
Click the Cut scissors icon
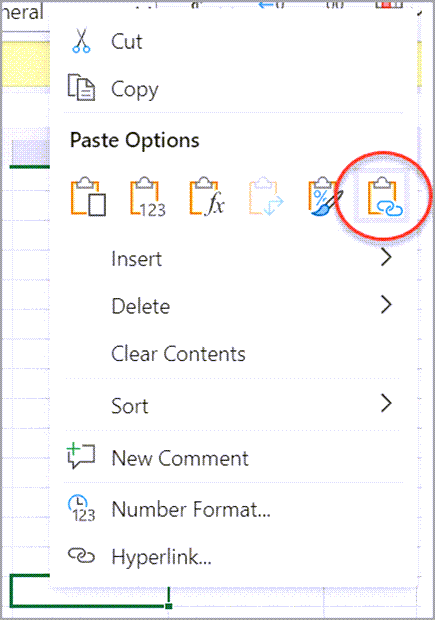point(81,40)
